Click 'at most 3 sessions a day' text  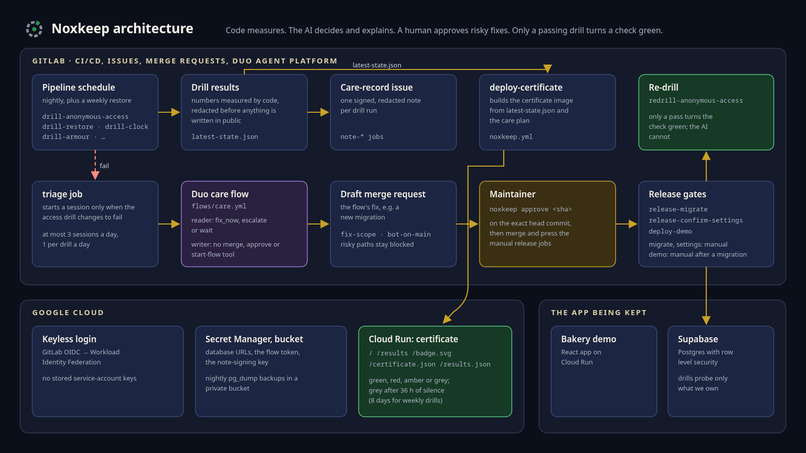80,234
